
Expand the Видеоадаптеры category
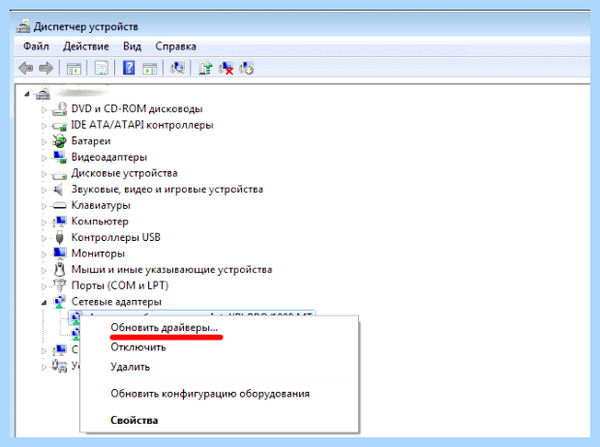pos(44,158)
